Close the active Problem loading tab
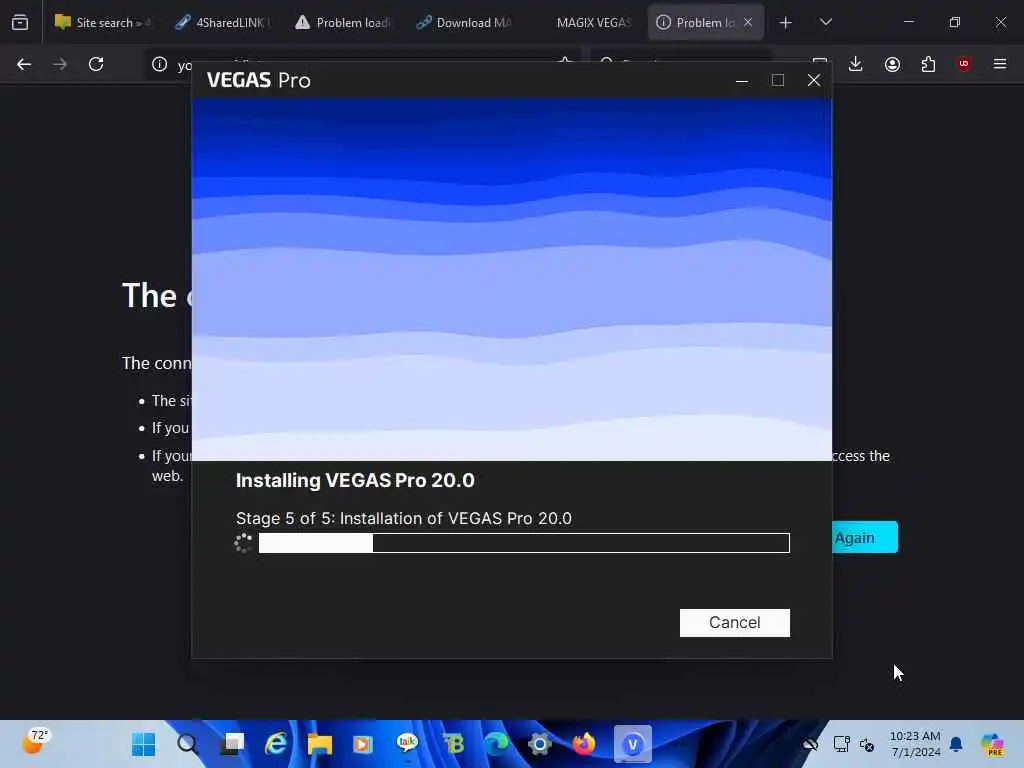Screen dimensions: 1024x768 coord(748,22)
